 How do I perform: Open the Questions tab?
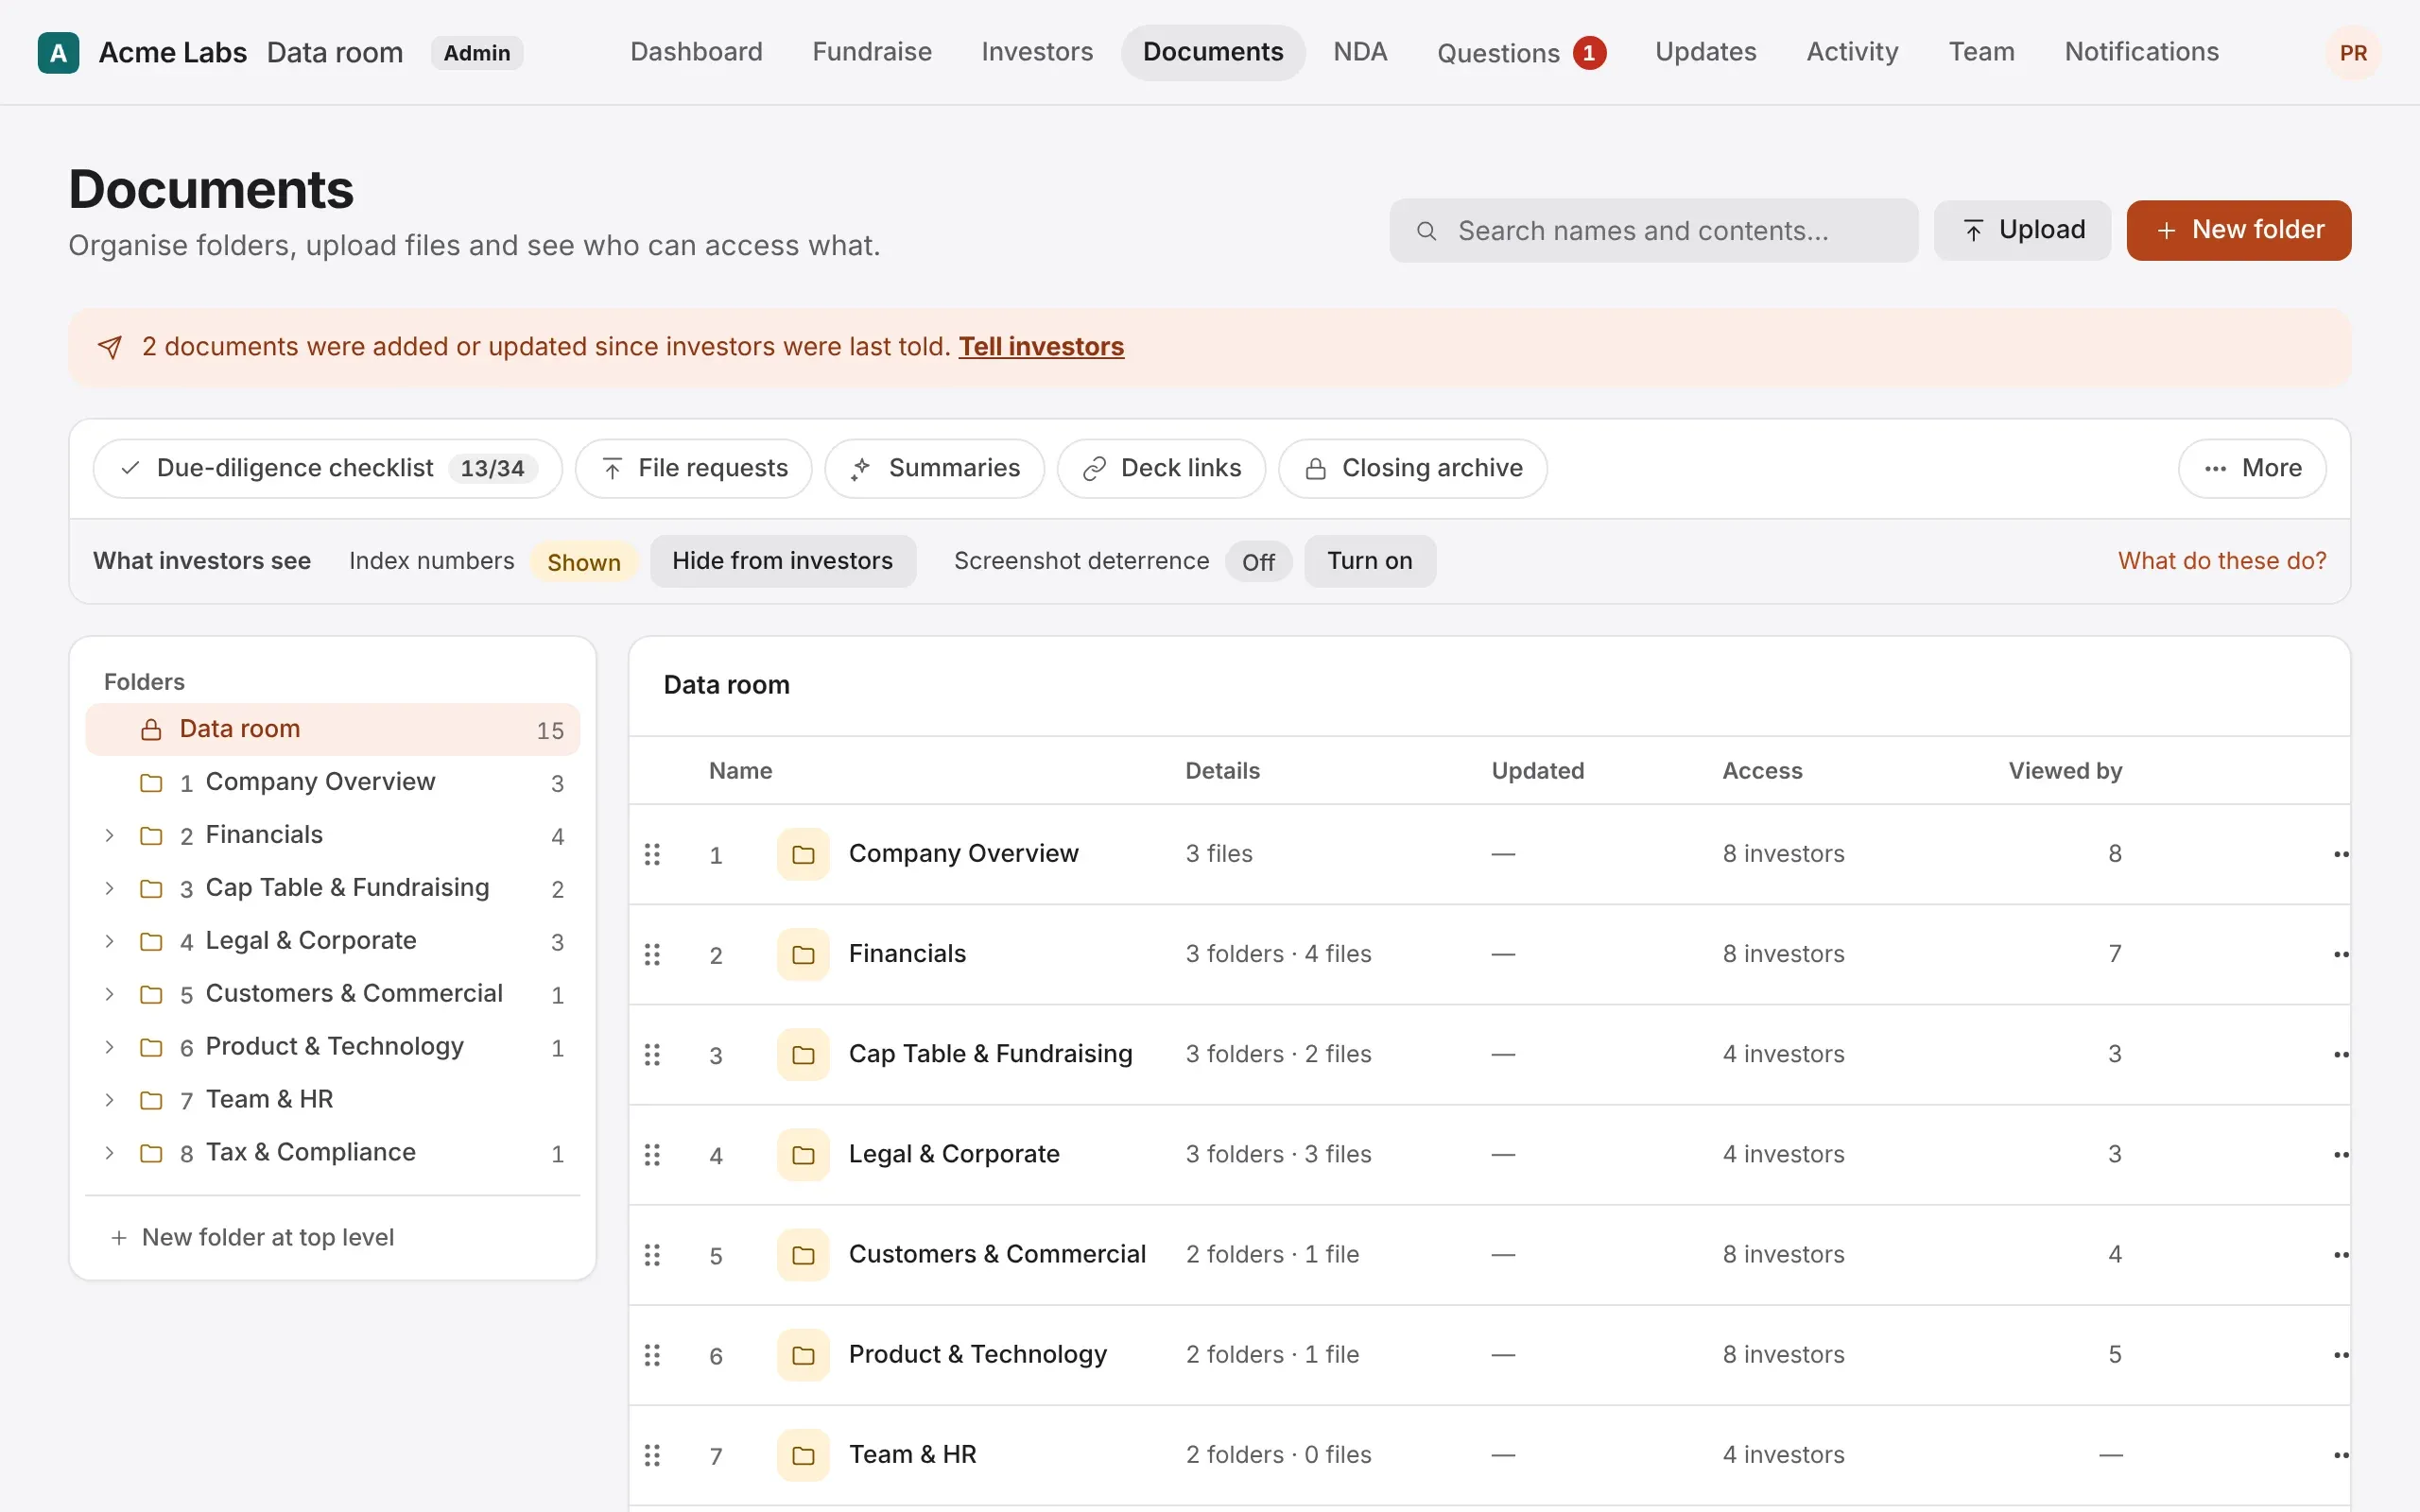(x=1521, y=53)
